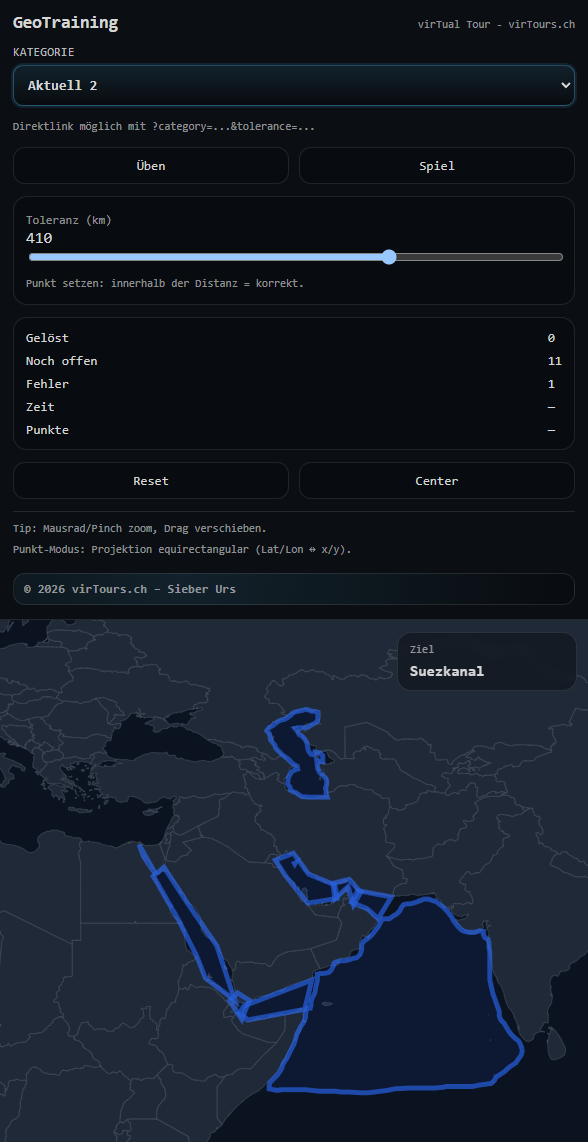The width and height of the screenshot is (588, 1142).
Task: Click the GeoTraining title
Action: [66, 23]
